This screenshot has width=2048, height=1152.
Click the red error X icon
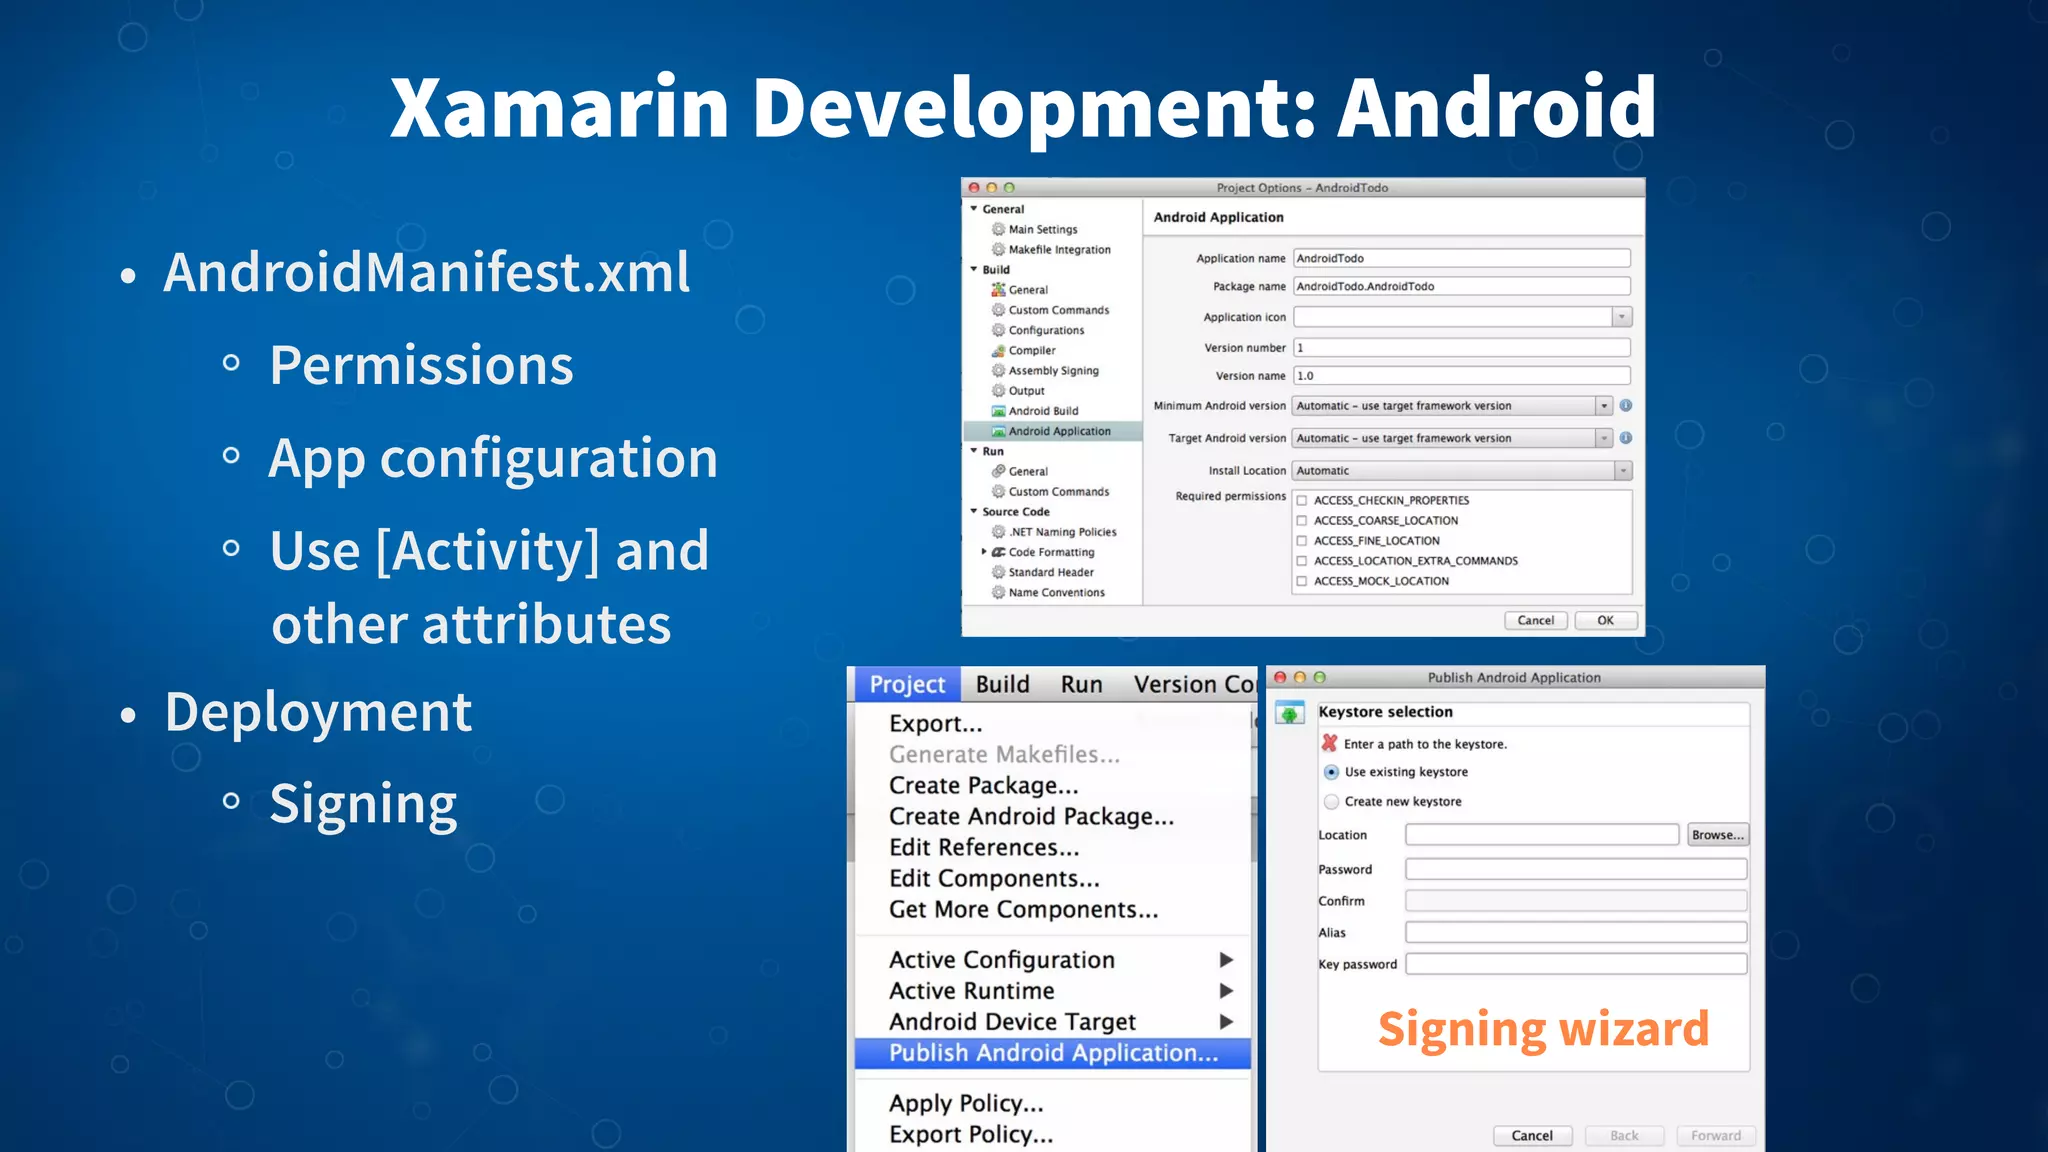[1329, 743]
